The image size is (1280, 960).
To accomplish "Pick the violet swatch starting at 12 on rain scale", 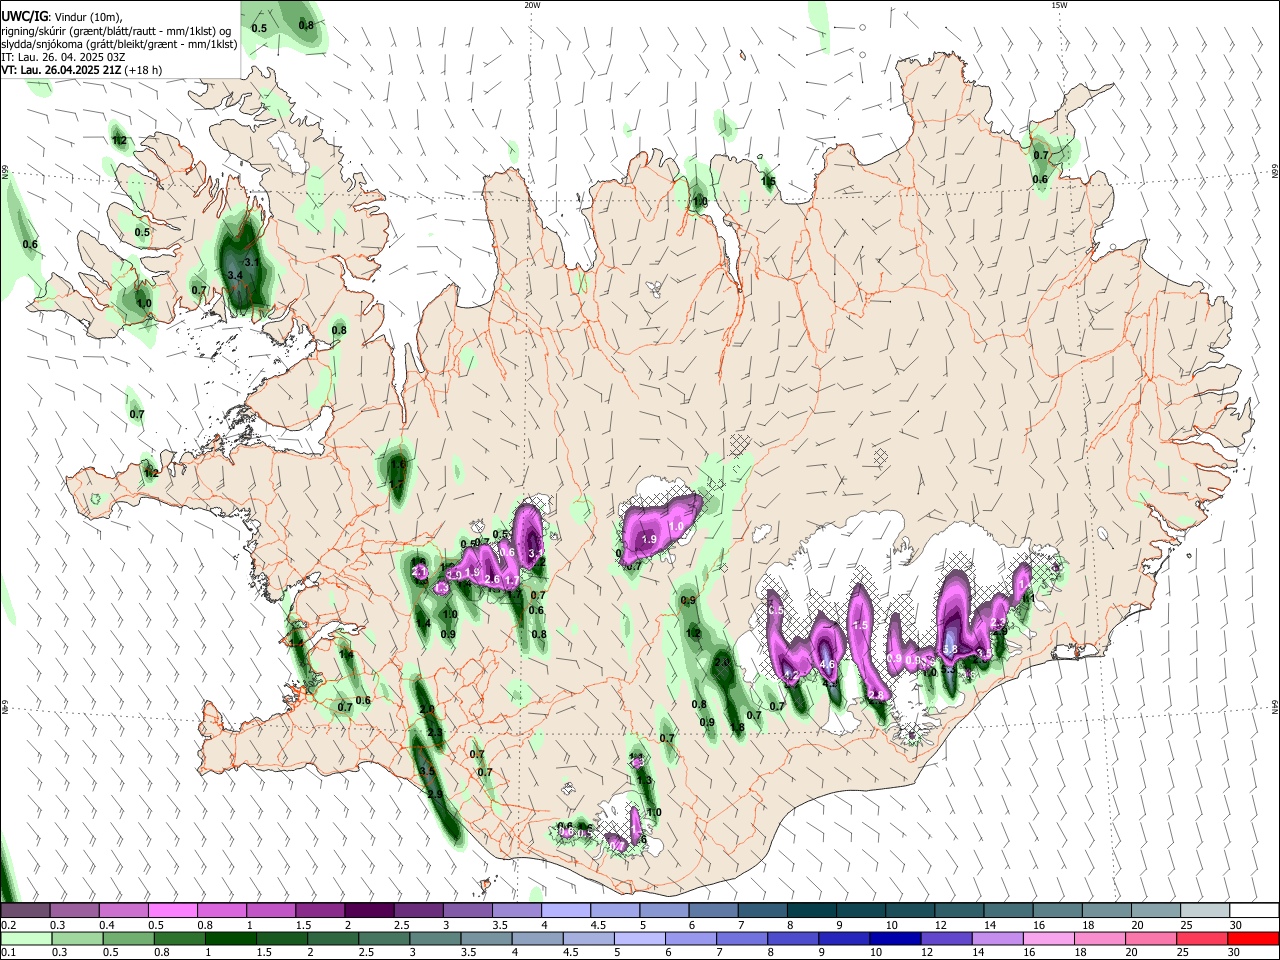I will click(x=945, y=938).
